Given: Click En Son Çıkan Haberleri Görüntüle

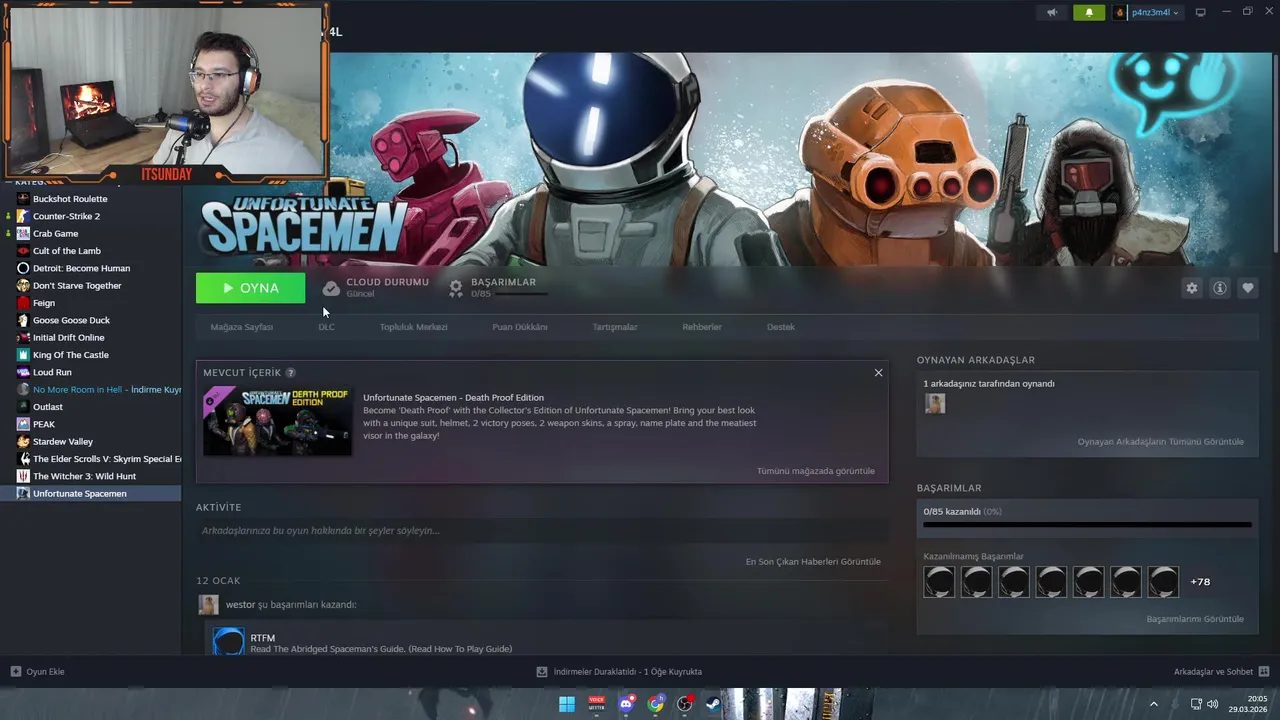Looking at the screenshot, I should 813,562.
